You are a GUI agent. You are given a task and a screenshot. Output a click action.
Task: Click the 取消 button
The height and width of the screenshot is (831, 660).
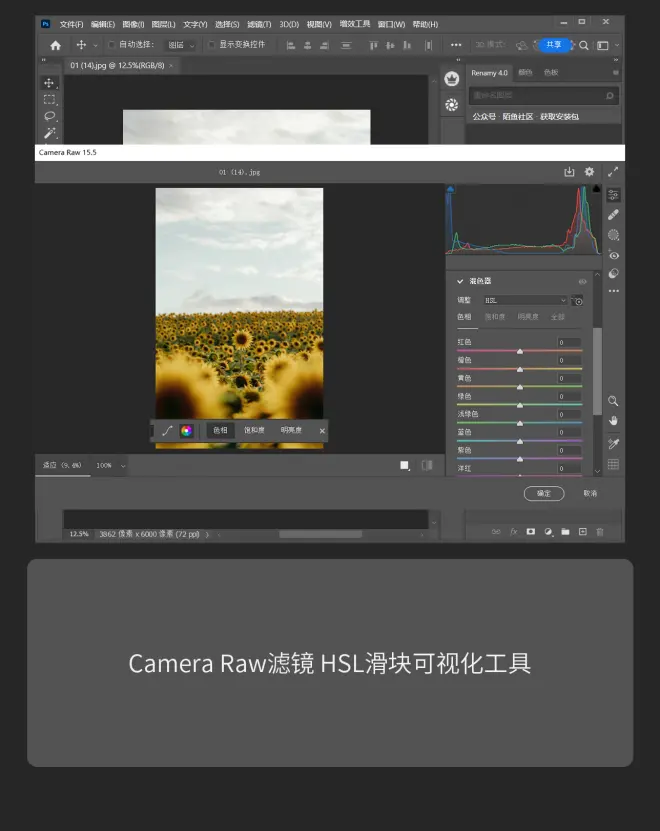(x=590, y=493)
